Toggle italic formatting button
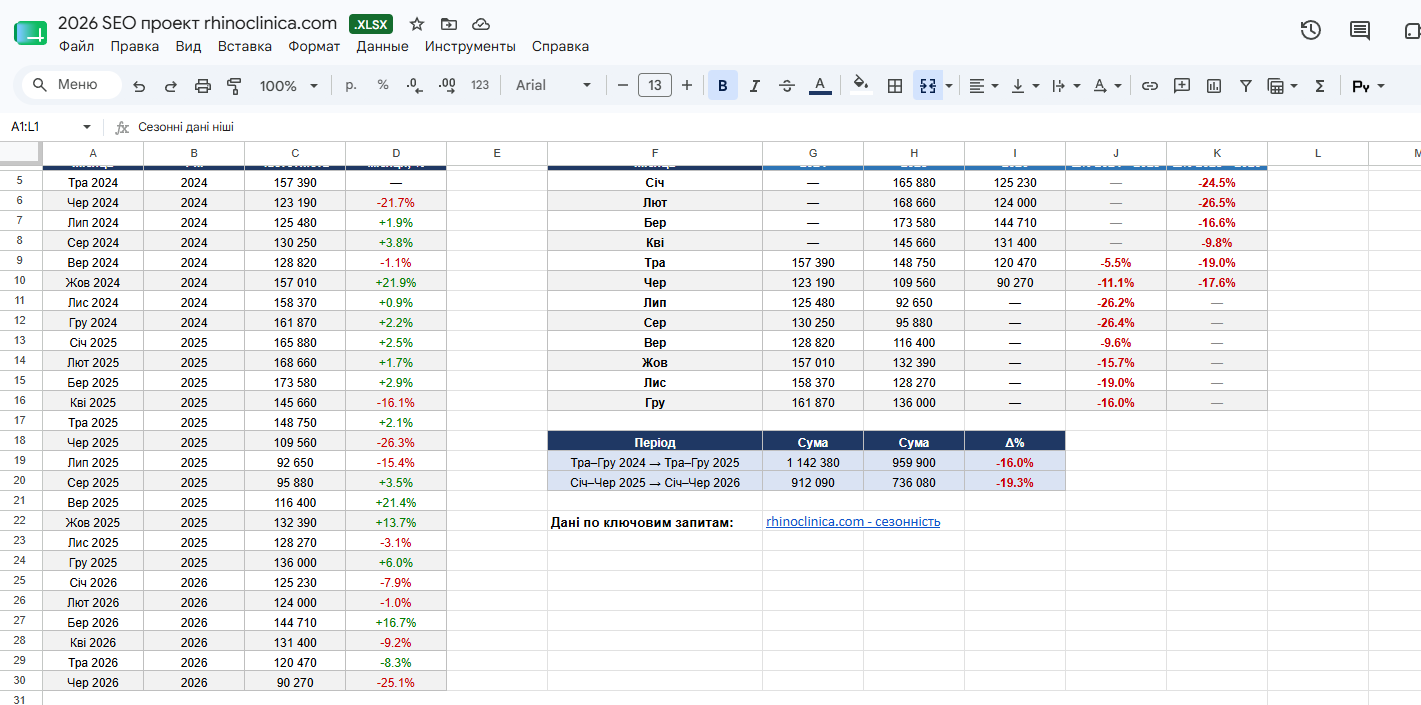This screenshot has width=1421, height=705. point(755,86)
